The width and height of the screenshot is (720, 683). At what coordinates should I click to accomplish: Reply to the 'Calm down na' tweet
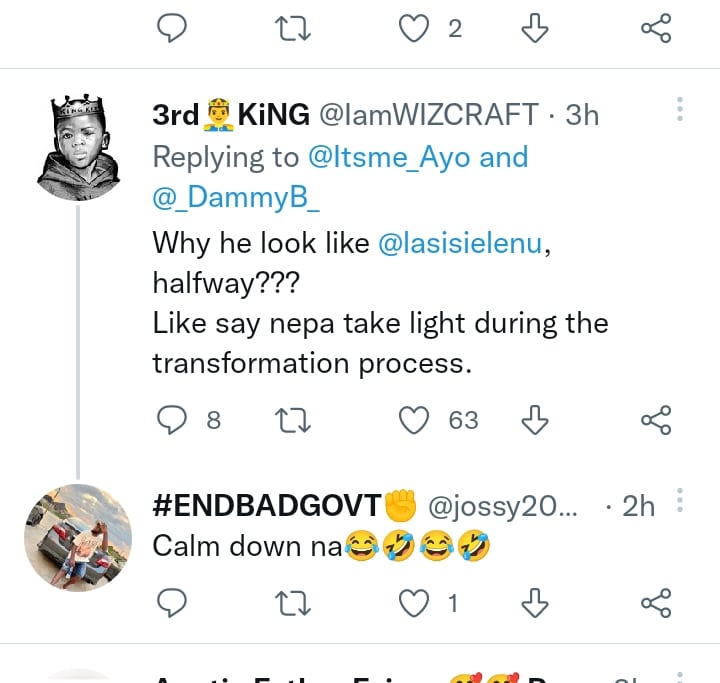click(174, 602)
